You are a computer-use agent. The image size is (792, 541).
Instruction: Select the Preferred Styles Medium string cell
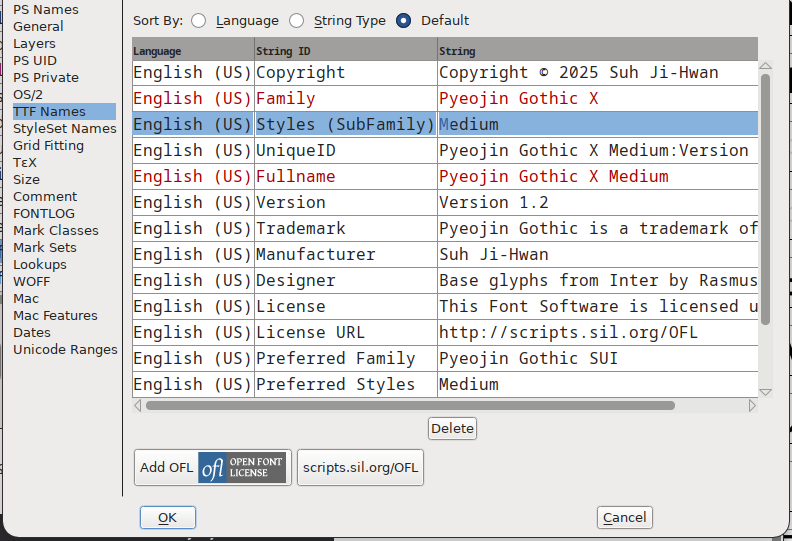tap(598, 384)
